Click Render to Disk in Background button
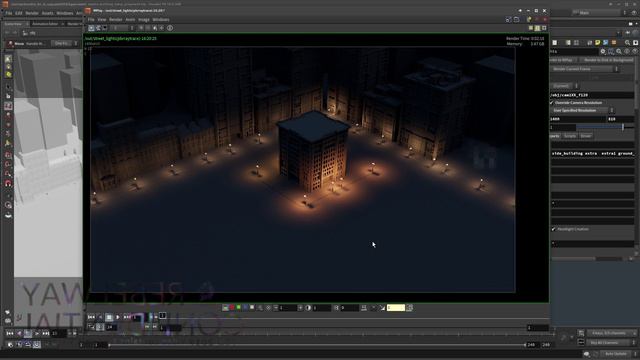Image resolution: width=640 pixels, height=360 pixels. pos(608,60)
